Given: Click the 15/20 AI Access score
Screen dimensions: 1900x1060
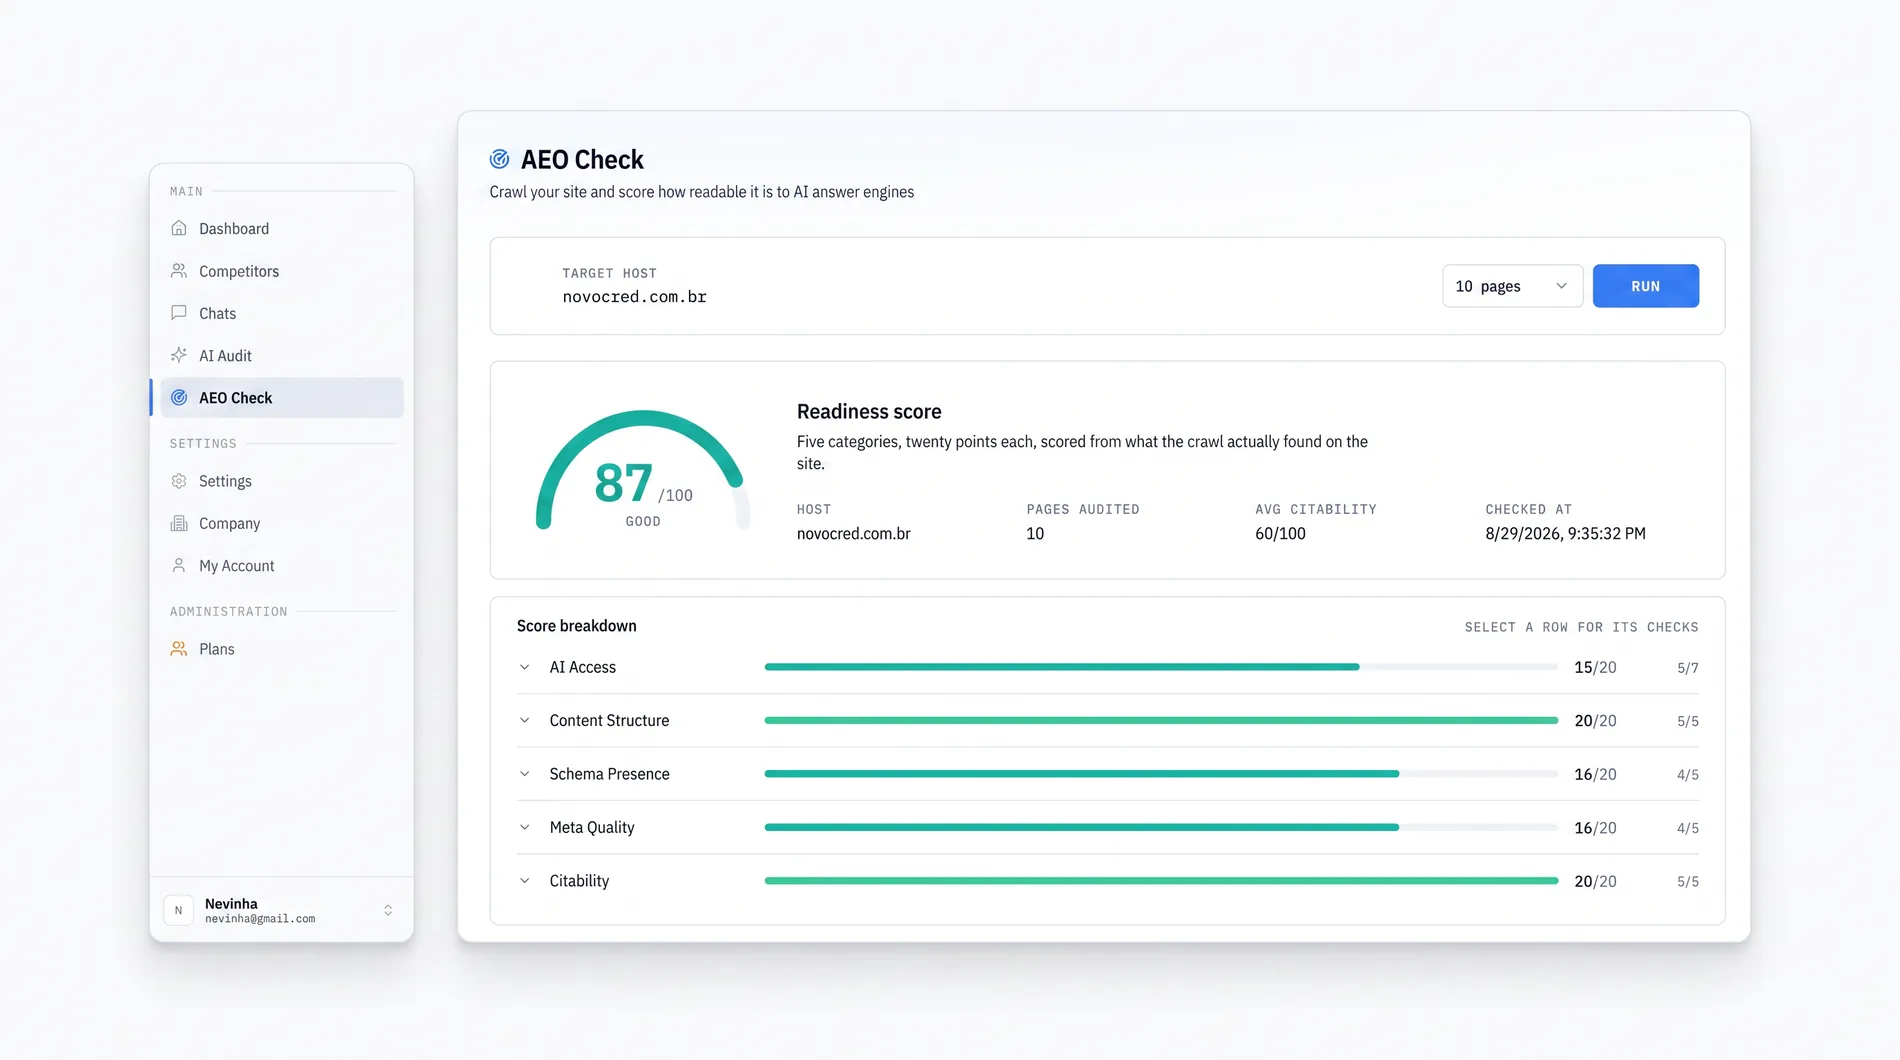Looking at the screenshot, I should tap(1595, 667).
